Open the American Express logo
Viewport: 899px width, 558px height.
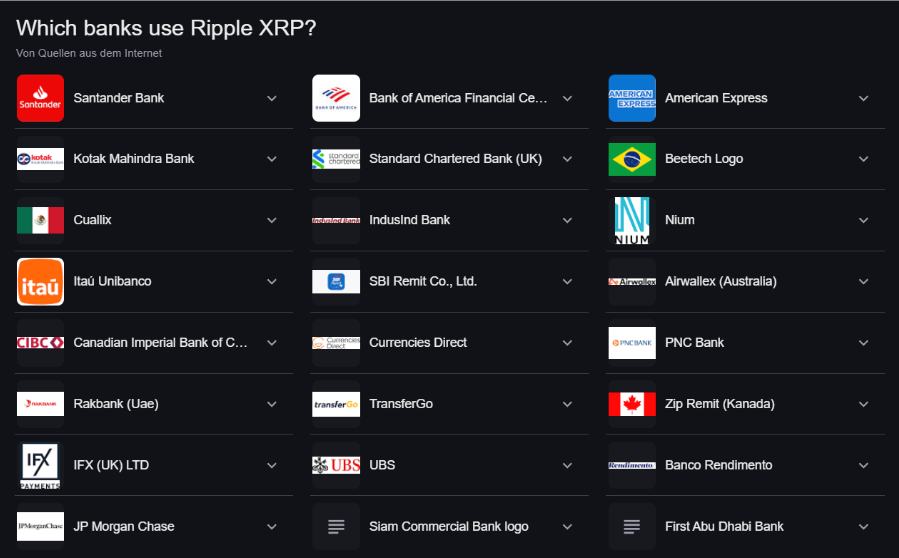pos(632,98)
